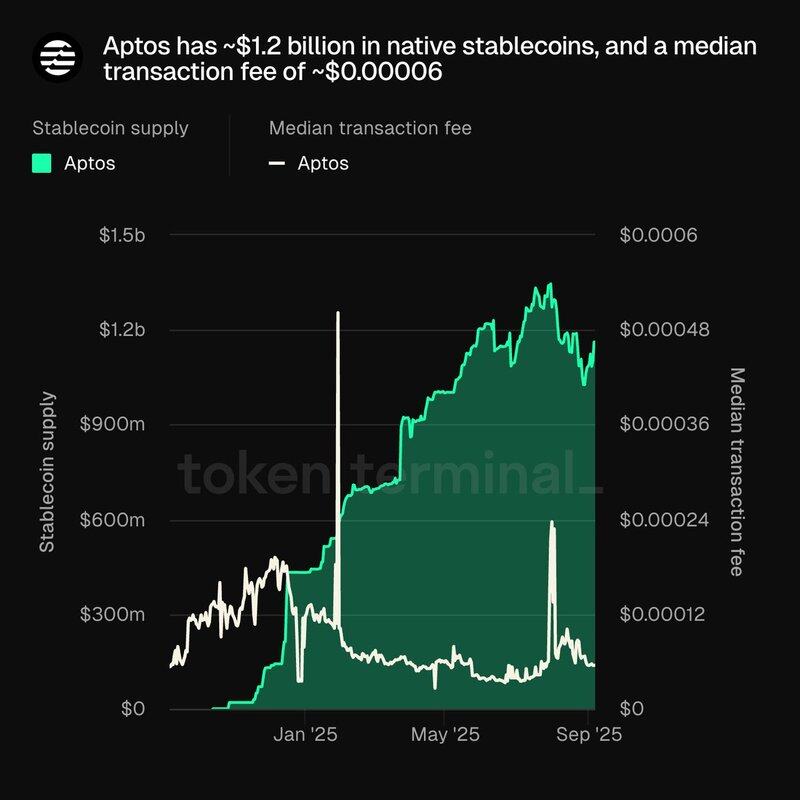Click the Aptos logo icon
800x800 pixels.
tap(57, 58)
